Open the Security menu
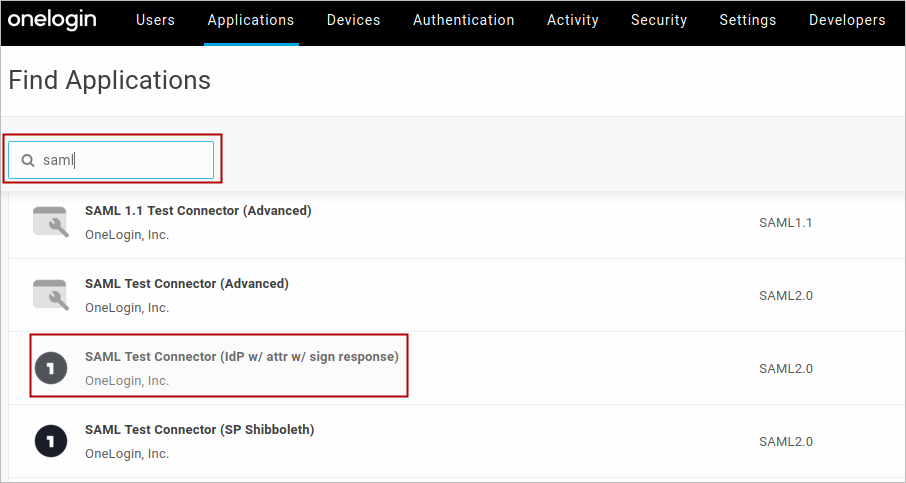The width and height of the screenshot is (906, 483). pos(659,20)
